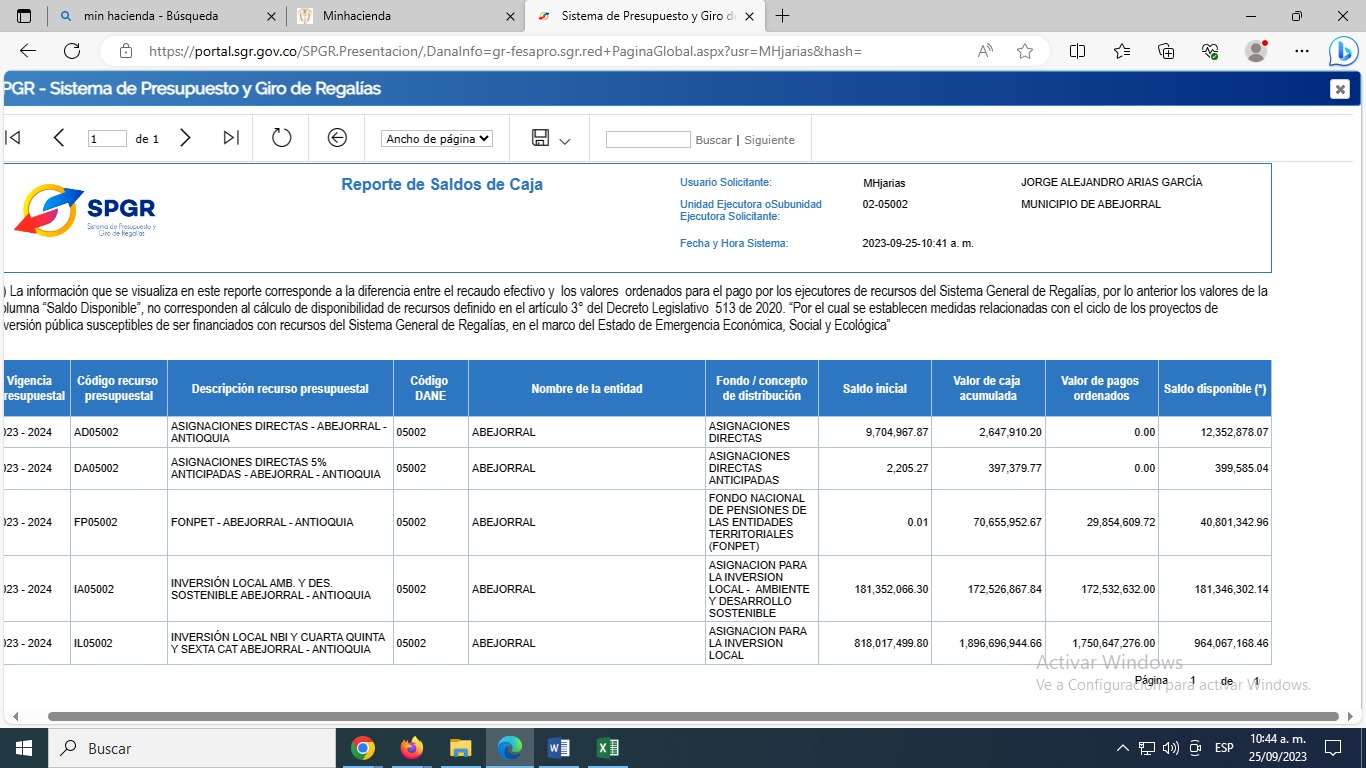Click MUNICIPIO DE ABEJORRAL text

coord(1090,204)
